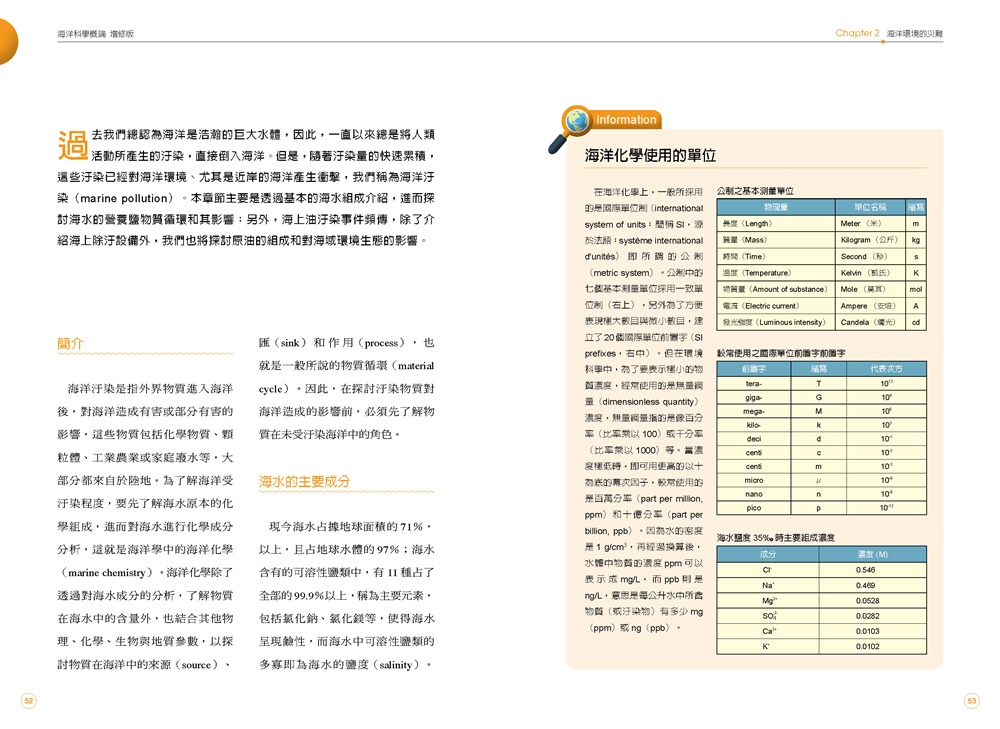
Task: Click the '海水鹽度 35‰ 時主要組成濃度' table caption
Action: [x=776, y=538]
